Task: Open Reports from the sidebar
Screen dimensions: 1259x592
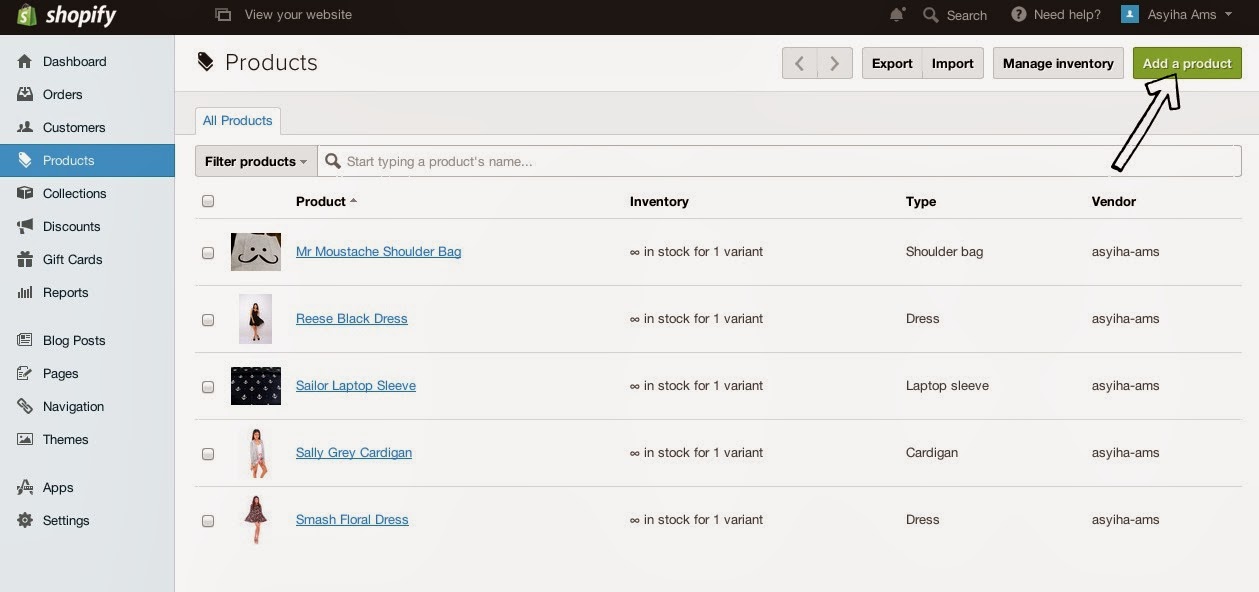Action: pos(65,292)
